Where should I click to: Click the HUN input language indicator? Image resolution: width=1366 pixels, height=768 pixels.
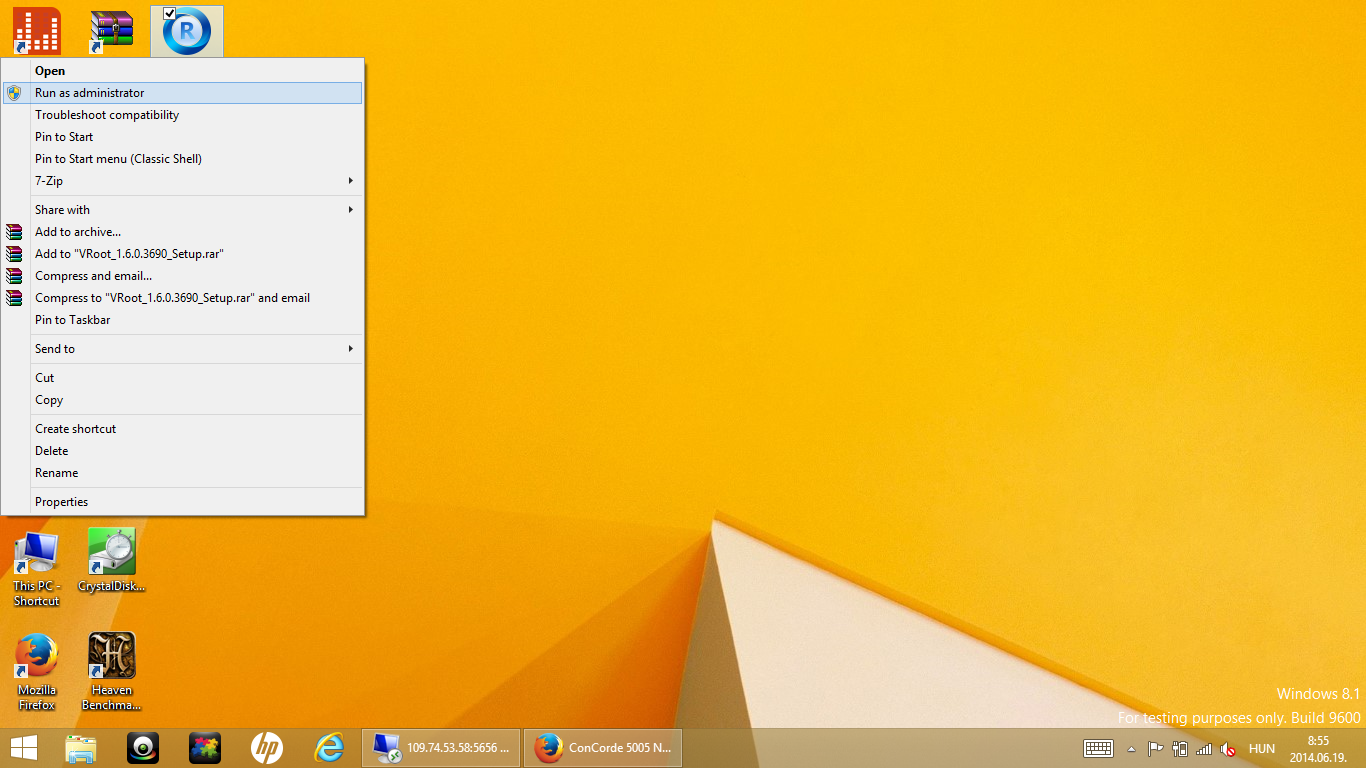pos(1262,749)
